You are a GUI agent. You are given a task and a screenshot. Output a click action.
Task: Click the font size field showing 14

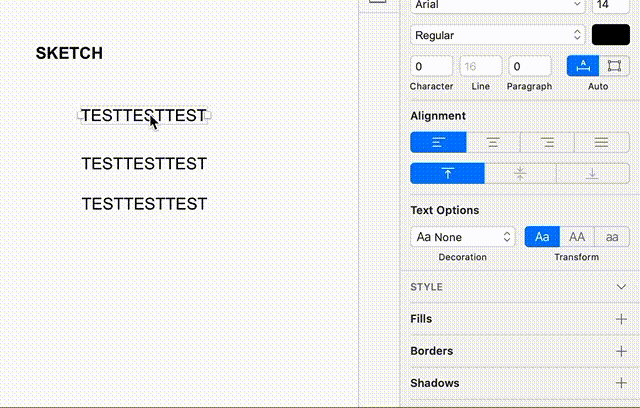[611, 6]
